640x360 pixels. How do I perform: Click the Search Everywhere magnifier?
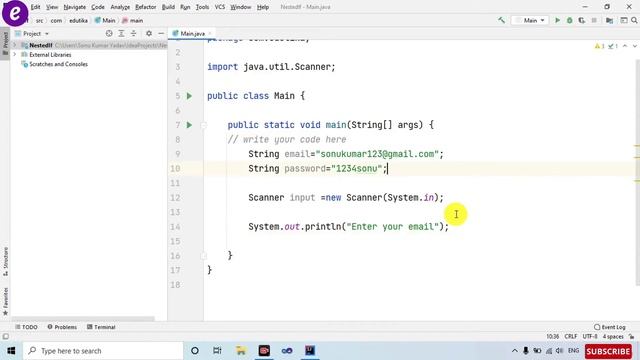pyautogui.click(x=634, y=20)
